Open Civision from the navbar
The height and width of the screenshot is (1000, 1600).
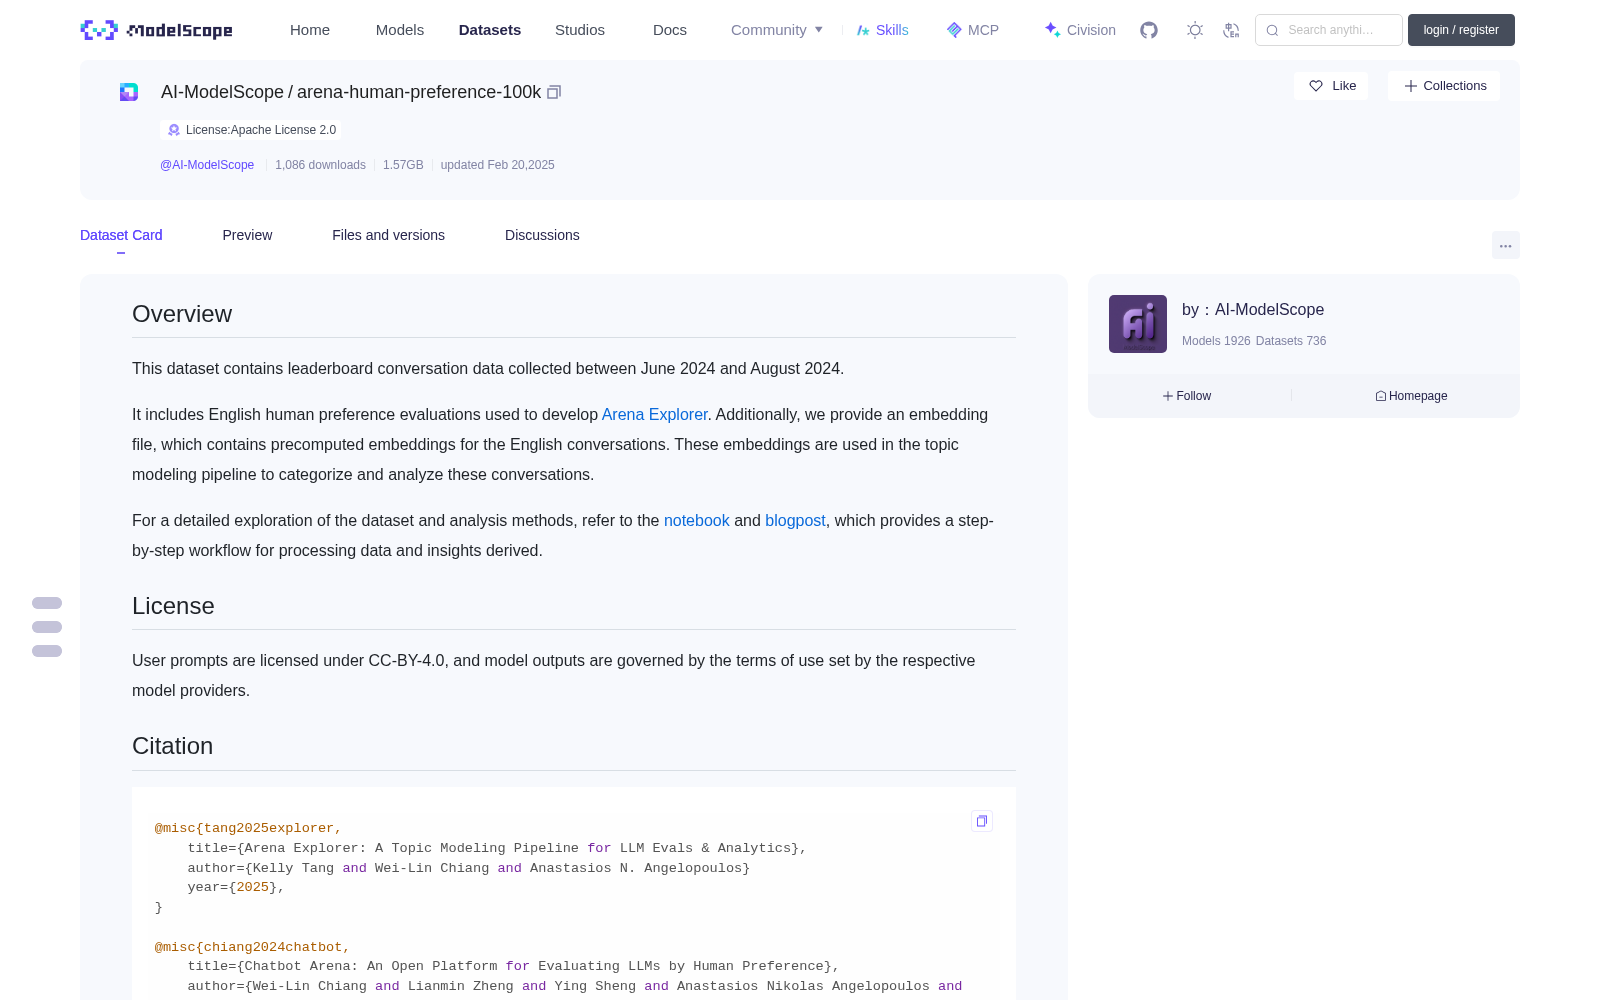[x=1080, y=30]
